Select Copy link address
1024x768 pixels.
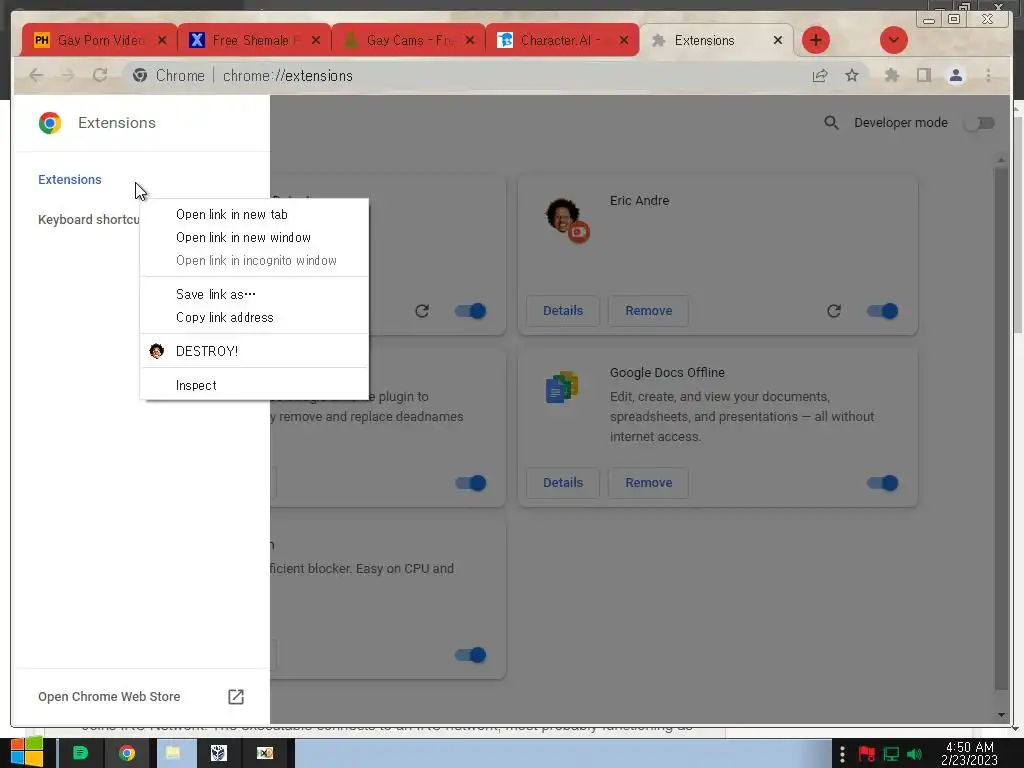coord(255,317)
